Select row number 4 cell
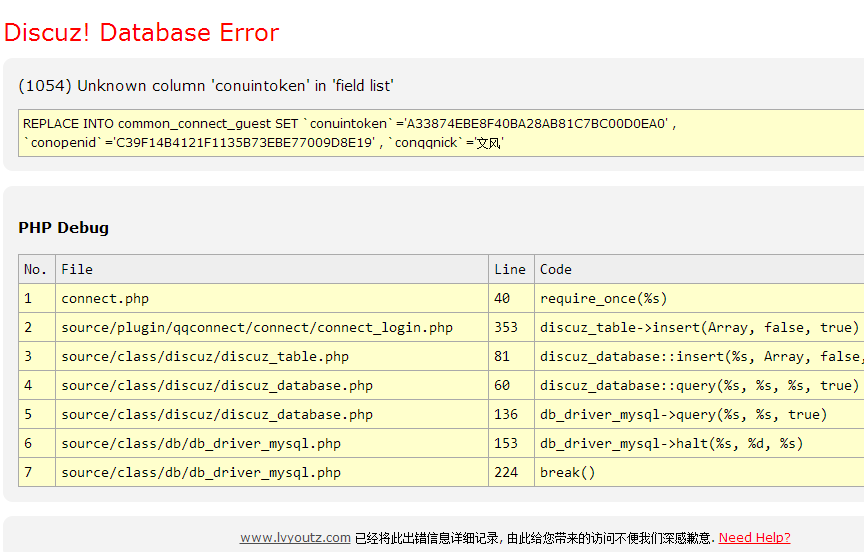Screen dimensions: 864x552 pos(37,386)
